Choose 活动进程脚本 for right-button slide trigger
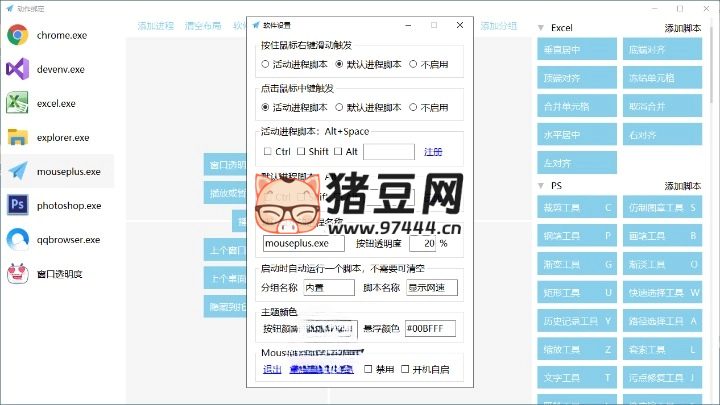This screenshot has width=720, height=405. point(265,64)
